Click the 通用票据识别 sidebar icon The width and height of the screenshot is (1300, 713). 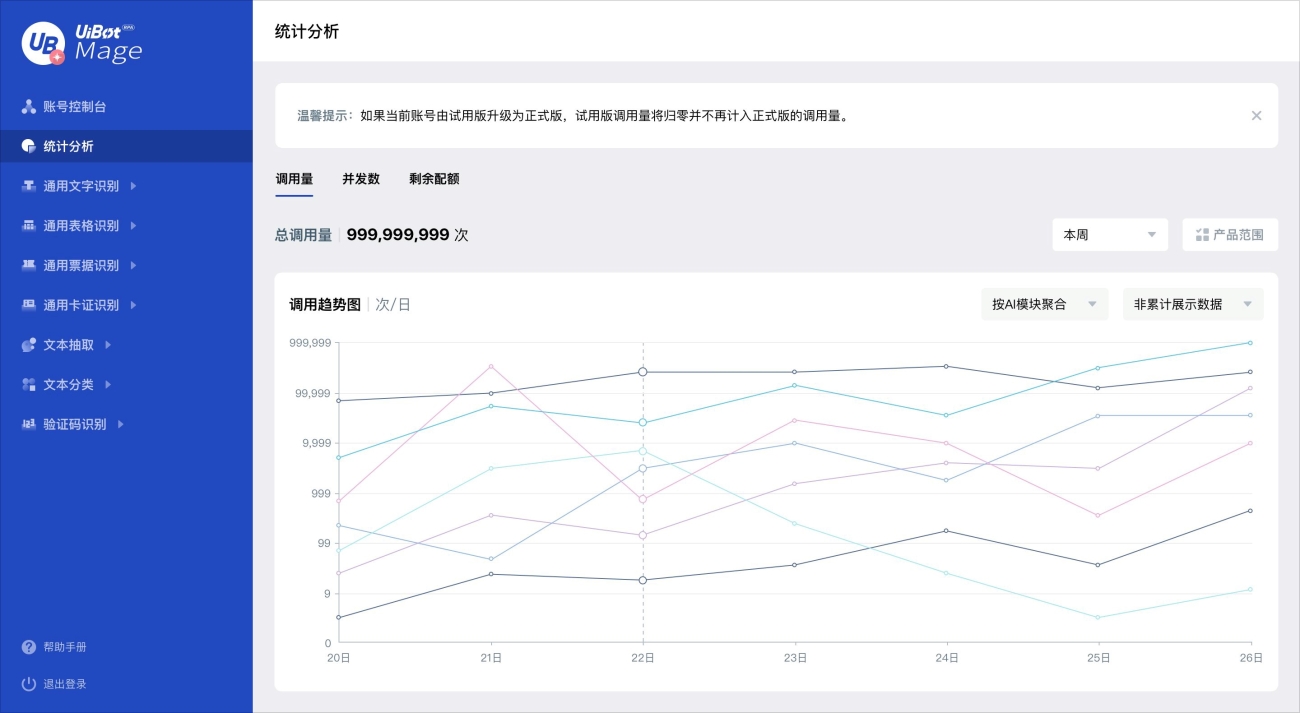(x=29, y=266)
